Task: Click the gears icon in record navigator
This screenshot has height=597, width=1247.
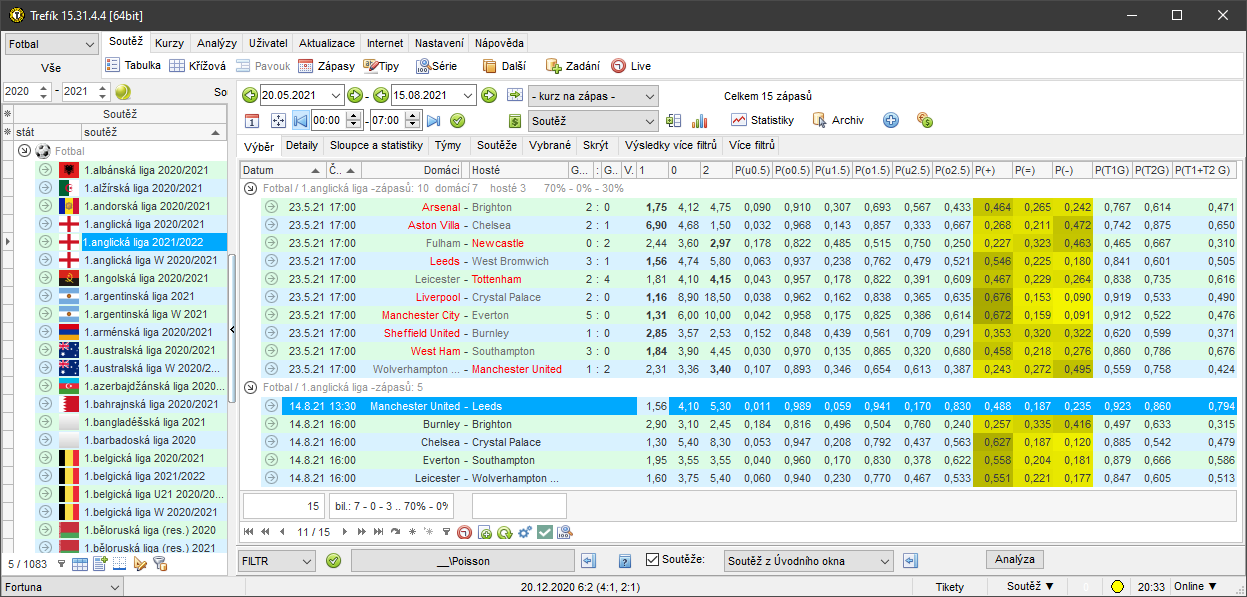Action: point(525,532)
